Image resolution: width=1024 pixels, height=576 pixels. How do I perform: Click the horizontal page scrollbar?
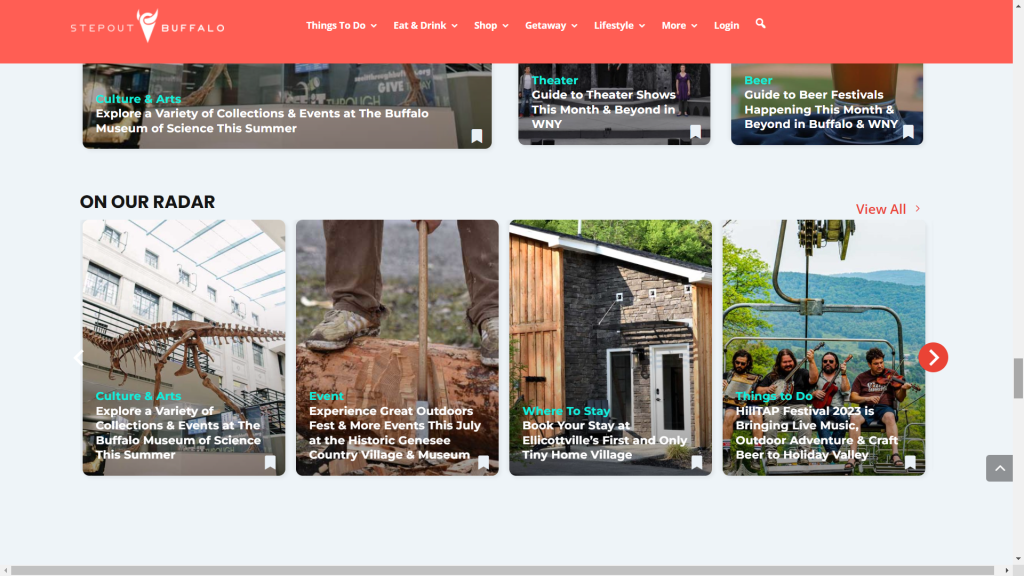(502, 571)
